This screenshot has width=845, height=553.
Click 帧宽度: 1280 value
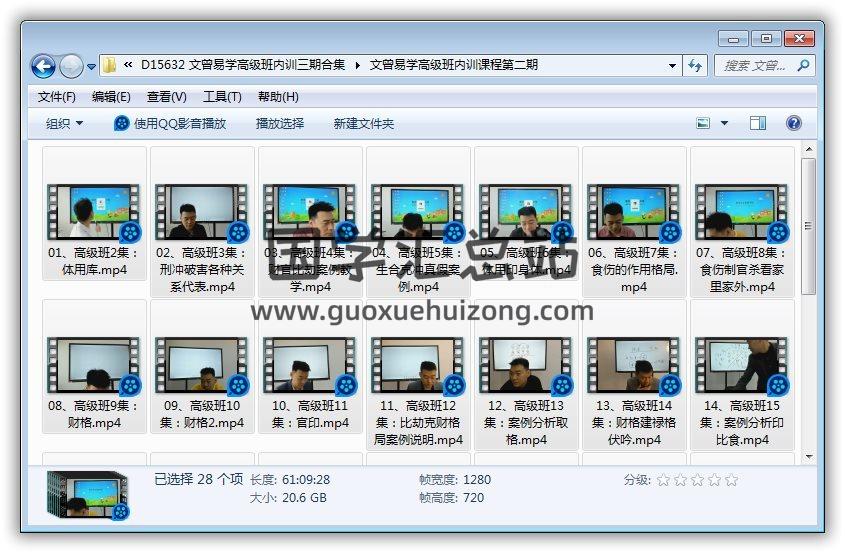coord(477,480)
